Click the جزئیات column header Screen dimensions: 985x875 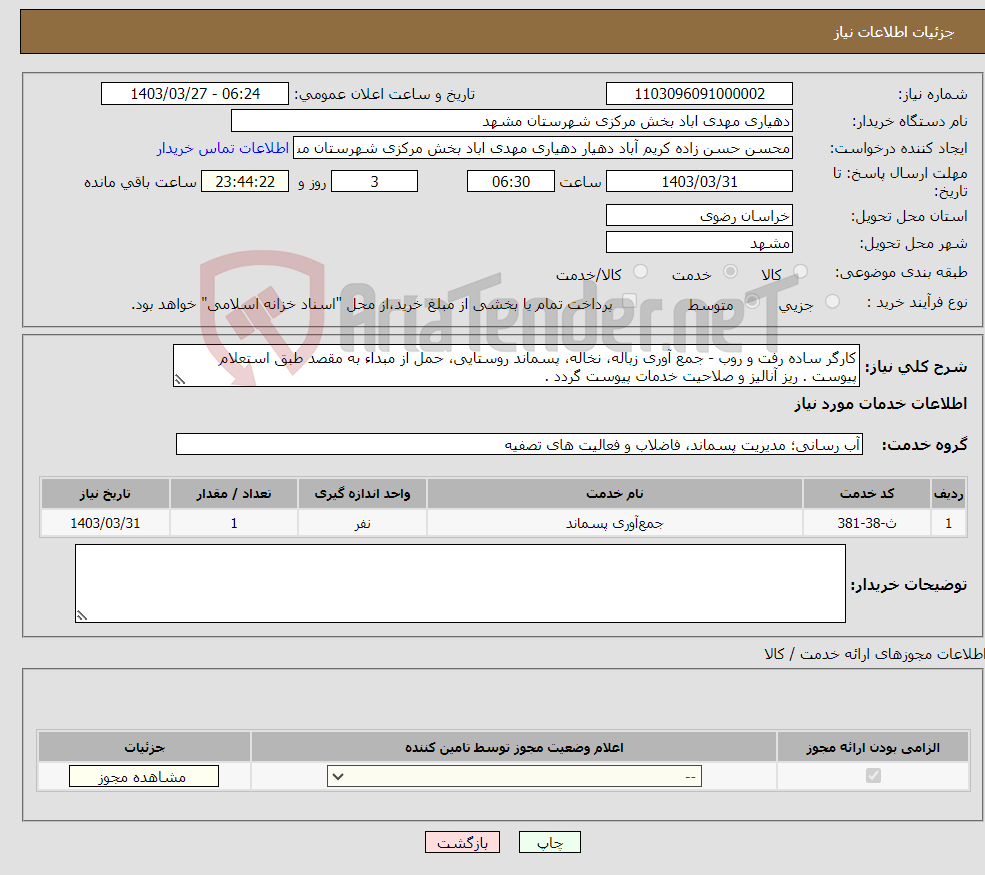[144, 747]
